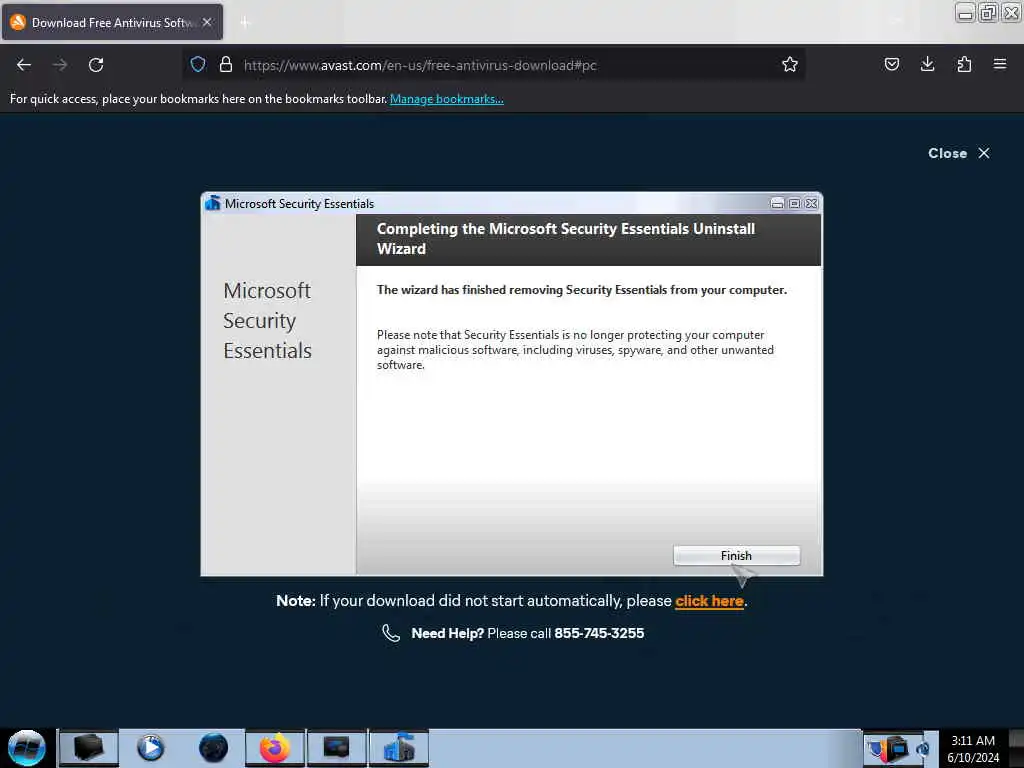1024x768 pixels.
Task: Click the Avast logo favicon in tab
Action: (x=18, y=22)
